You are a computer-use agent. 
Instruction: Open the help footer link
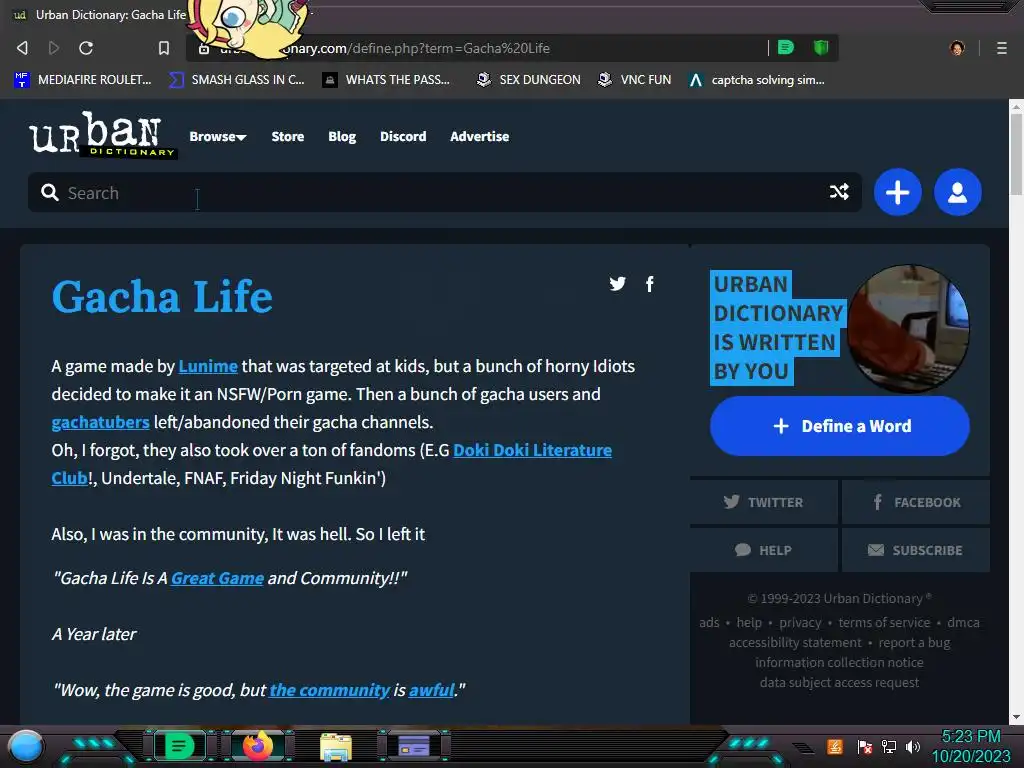[x=749, y=622]
